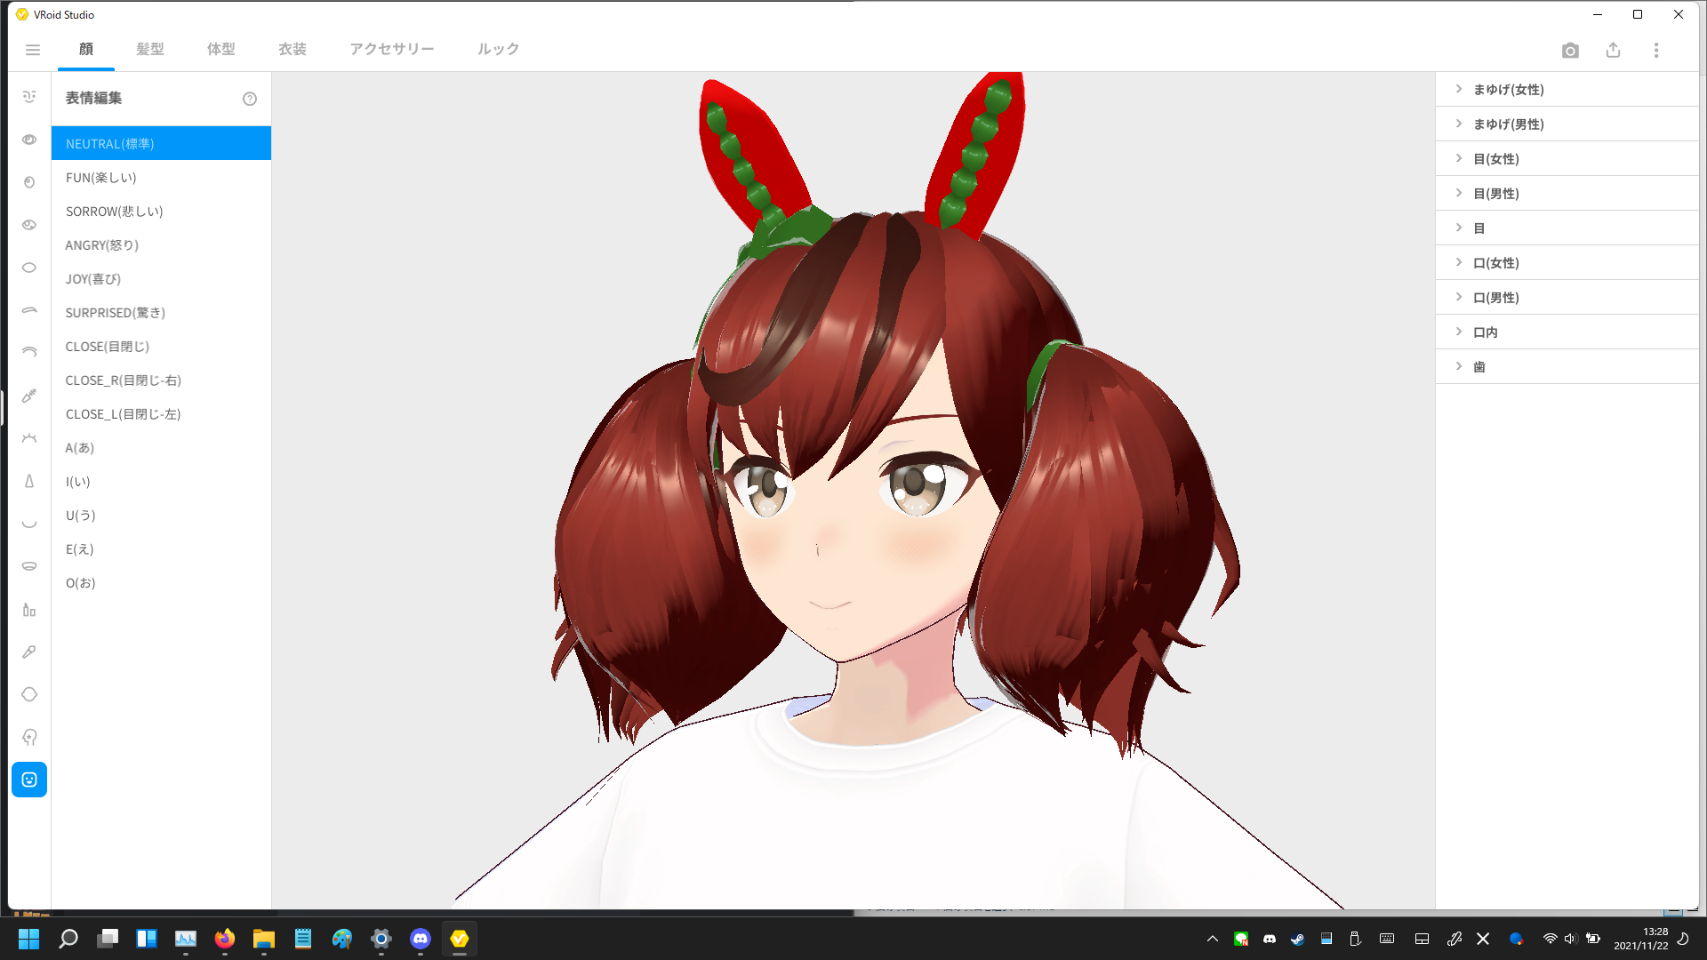The width and height of the screenshot is (1707, 960).
Task: Select the nose icon in the sidebar
Action: tap(29, 481)
